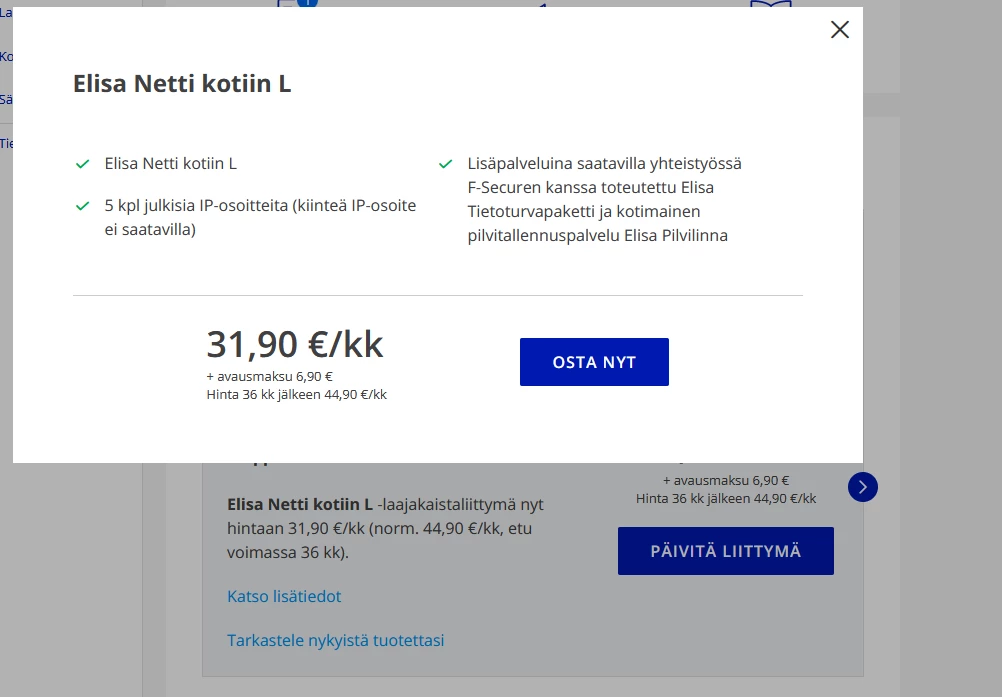Click checkmark beside Elisa Netti kotiin L
1002x697 pixels.
point(83,164)
